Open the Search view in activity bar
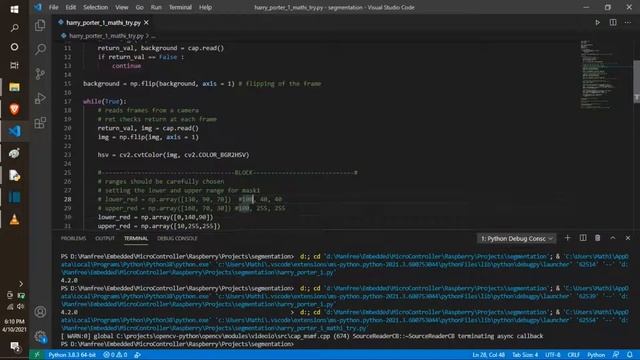The width and height of the screenshot is (640, 360). 40,49
